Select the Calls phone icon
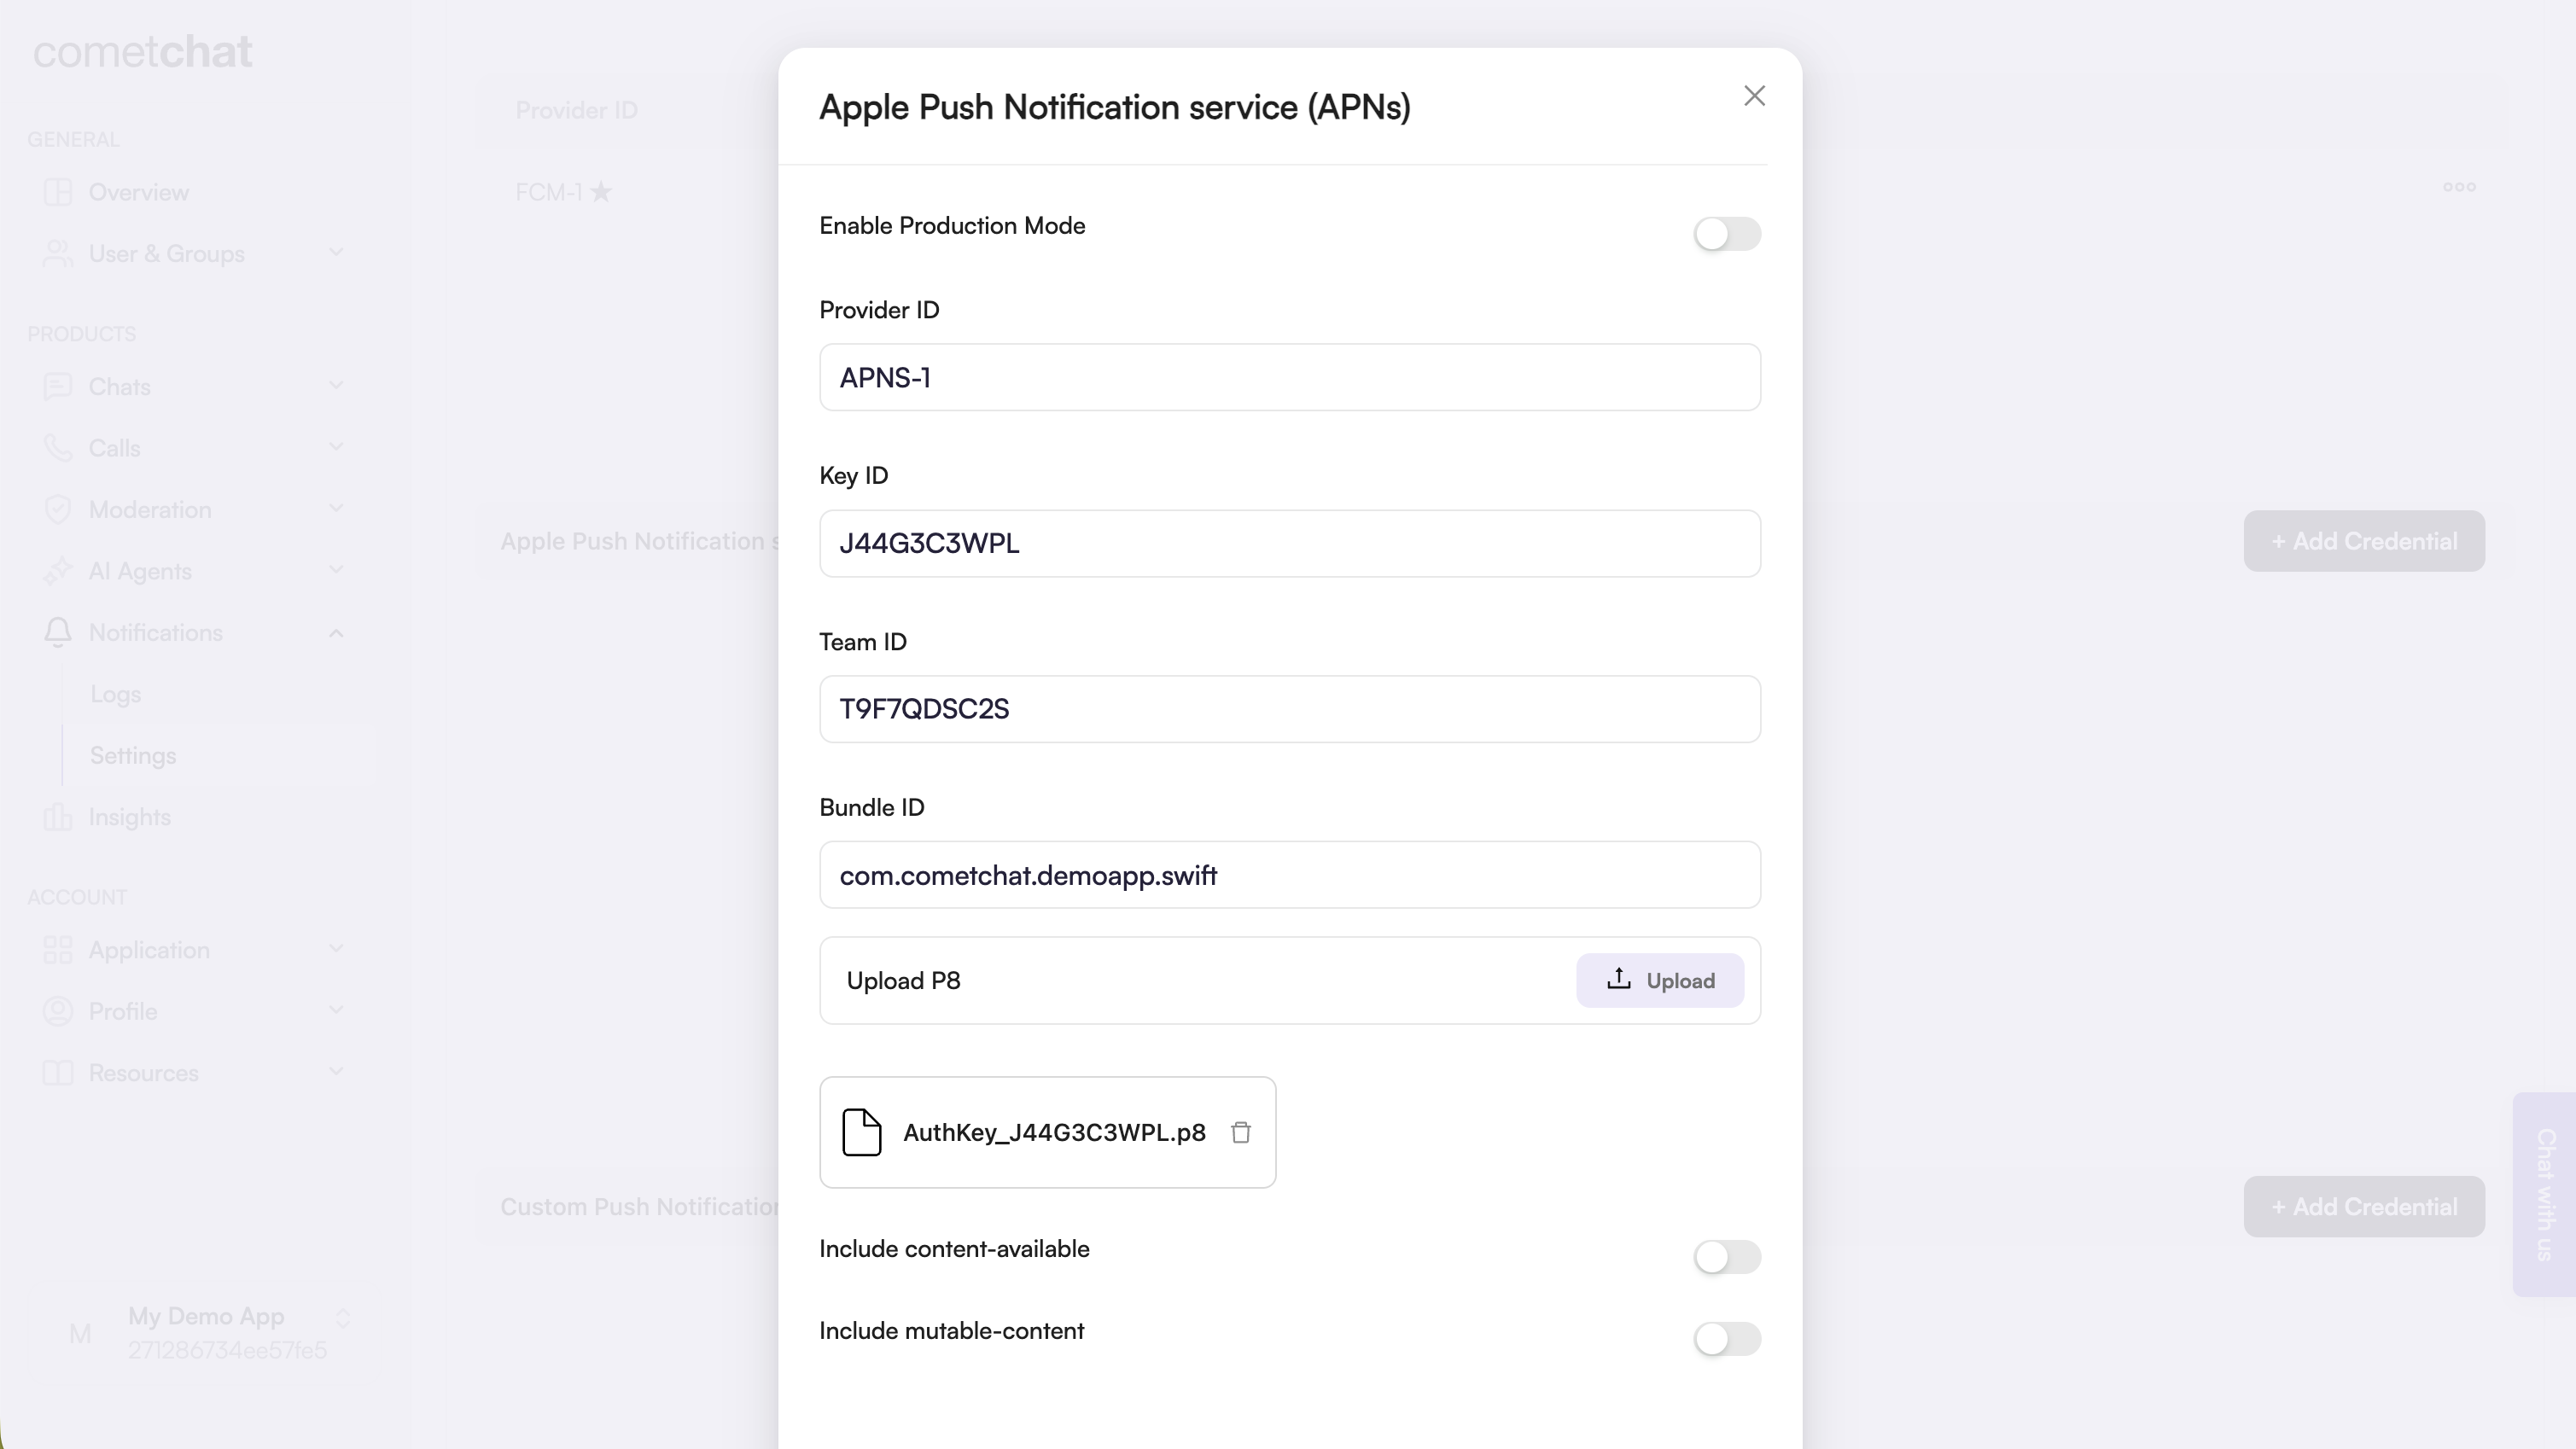The width and height of the screenshot is (2576, 1449). (58, 448)
